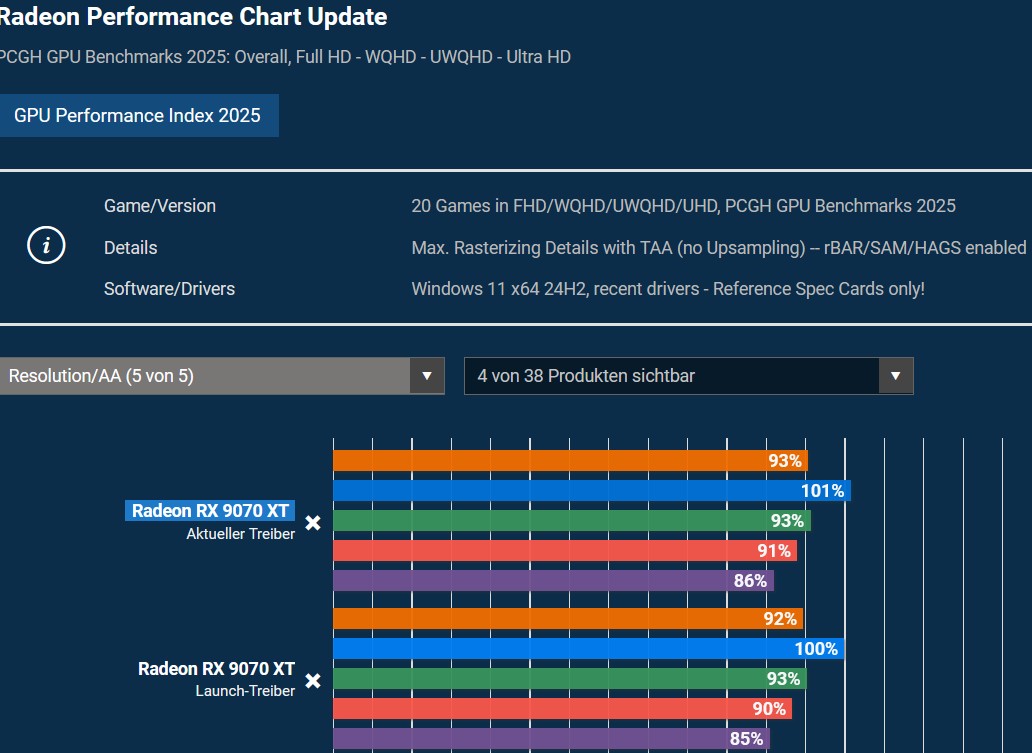The image size is (1032, 753).
Task: Remove Radeon RX 9070 XT Launch-Treiber row
Action: 313,681
